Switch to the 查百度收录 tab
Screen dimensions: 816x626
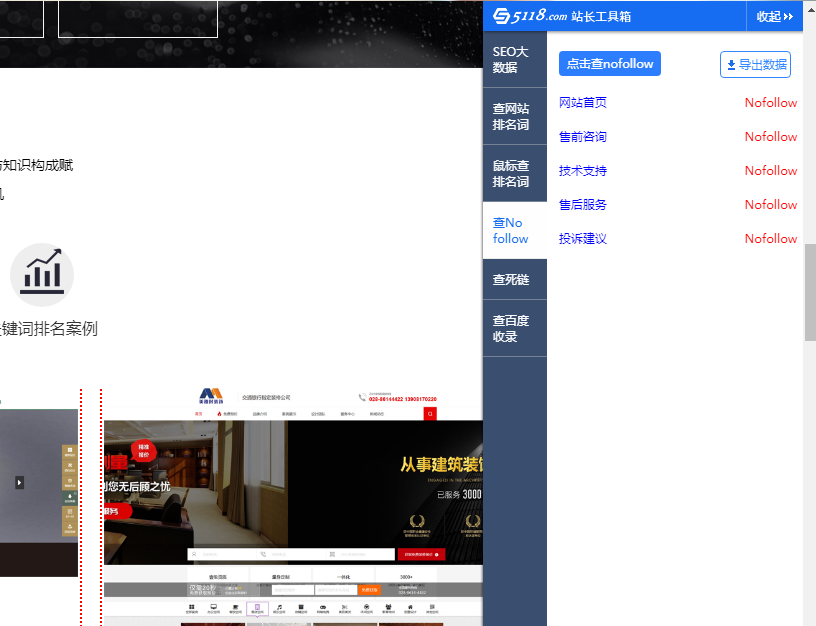click(x=513, y=327)
